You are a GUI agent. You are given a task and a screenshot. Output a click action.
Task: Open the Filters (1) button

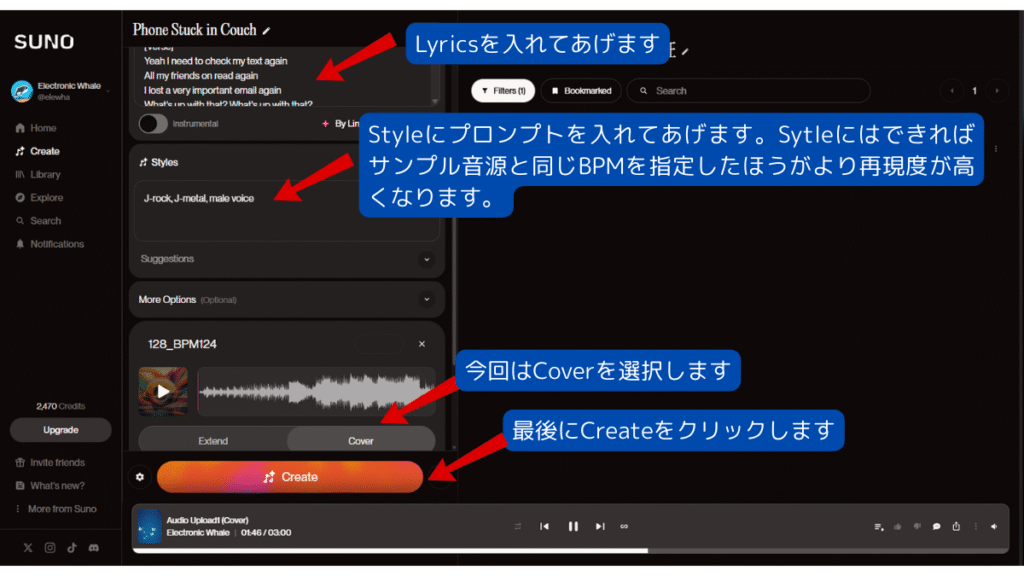(x=503, y=91)
